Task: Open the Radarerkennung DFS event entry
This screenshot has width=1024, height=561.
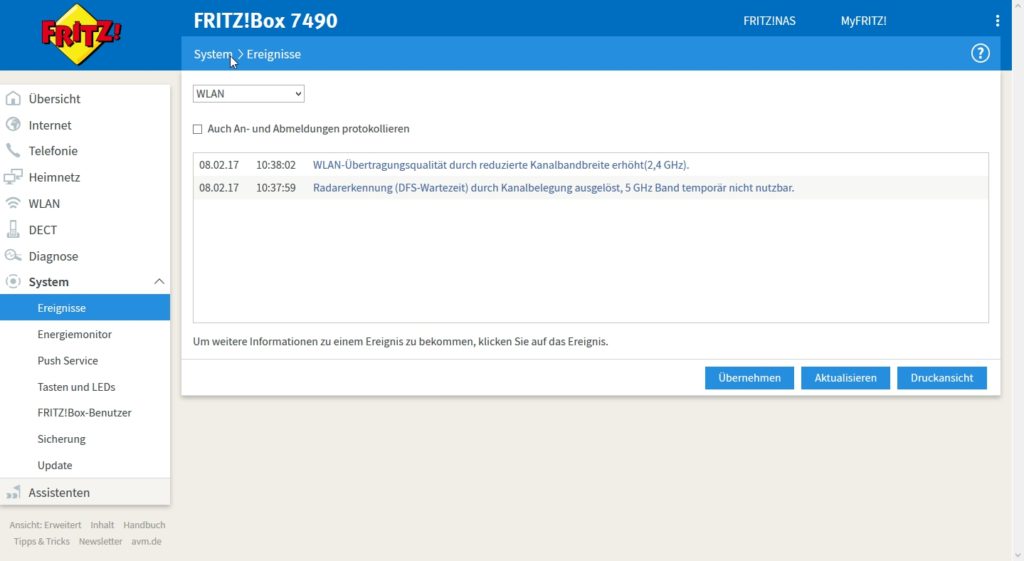Action: pos(553,188)
